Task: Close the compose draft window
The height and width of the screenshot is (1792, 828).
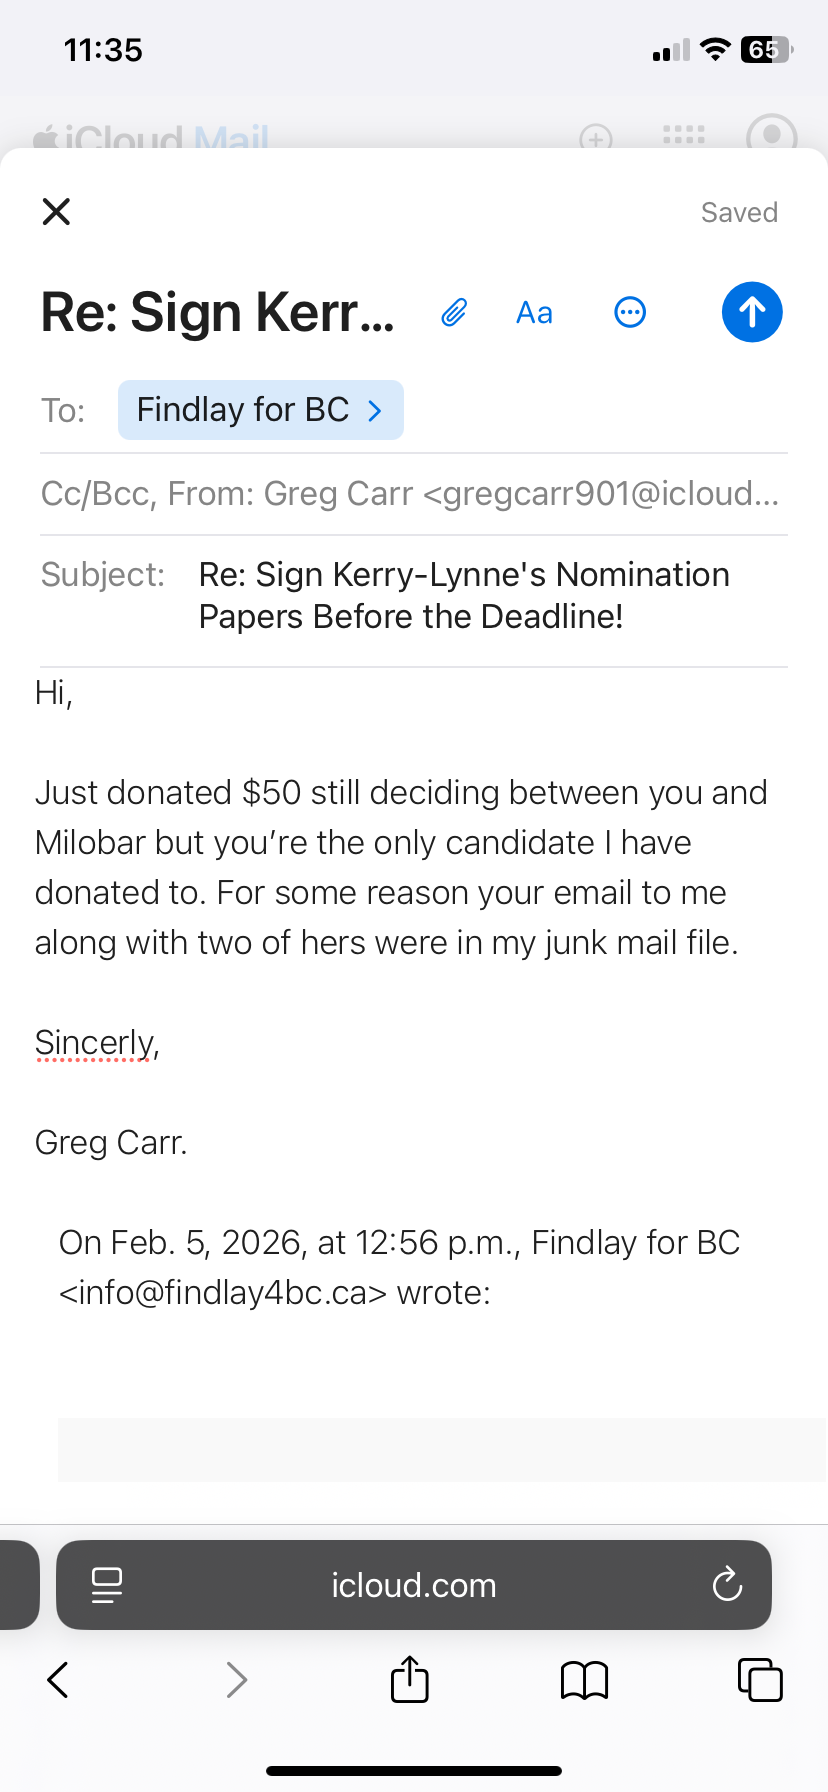Action: [x=56, y=212]
